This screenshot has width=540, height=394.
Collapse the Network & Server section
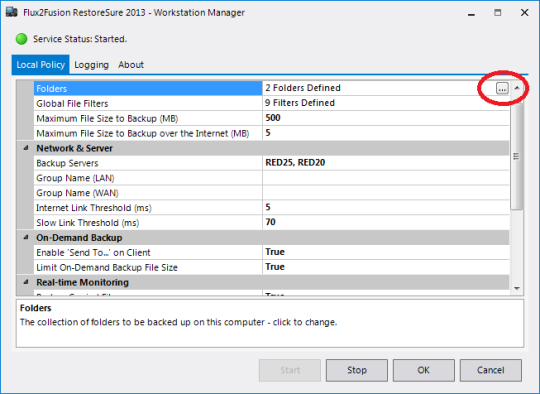coord(26,148)
